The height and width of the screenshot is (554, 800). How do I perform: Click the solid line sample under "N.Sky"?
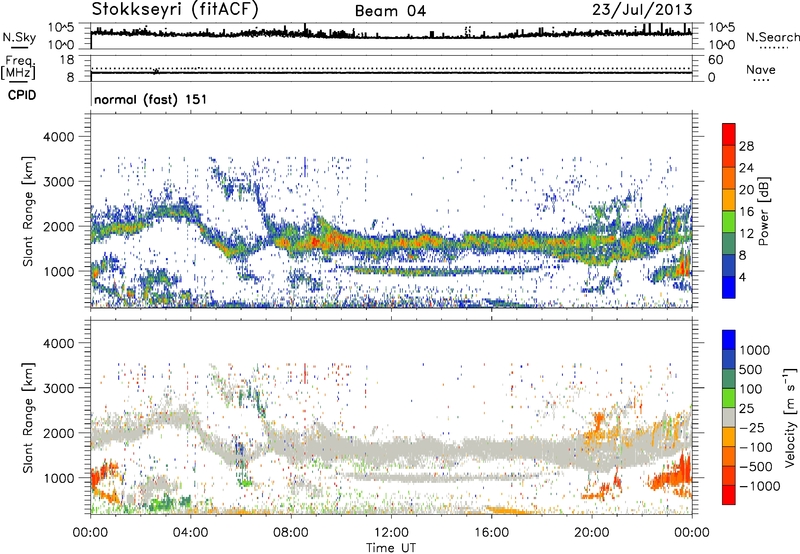click(19, 48)
